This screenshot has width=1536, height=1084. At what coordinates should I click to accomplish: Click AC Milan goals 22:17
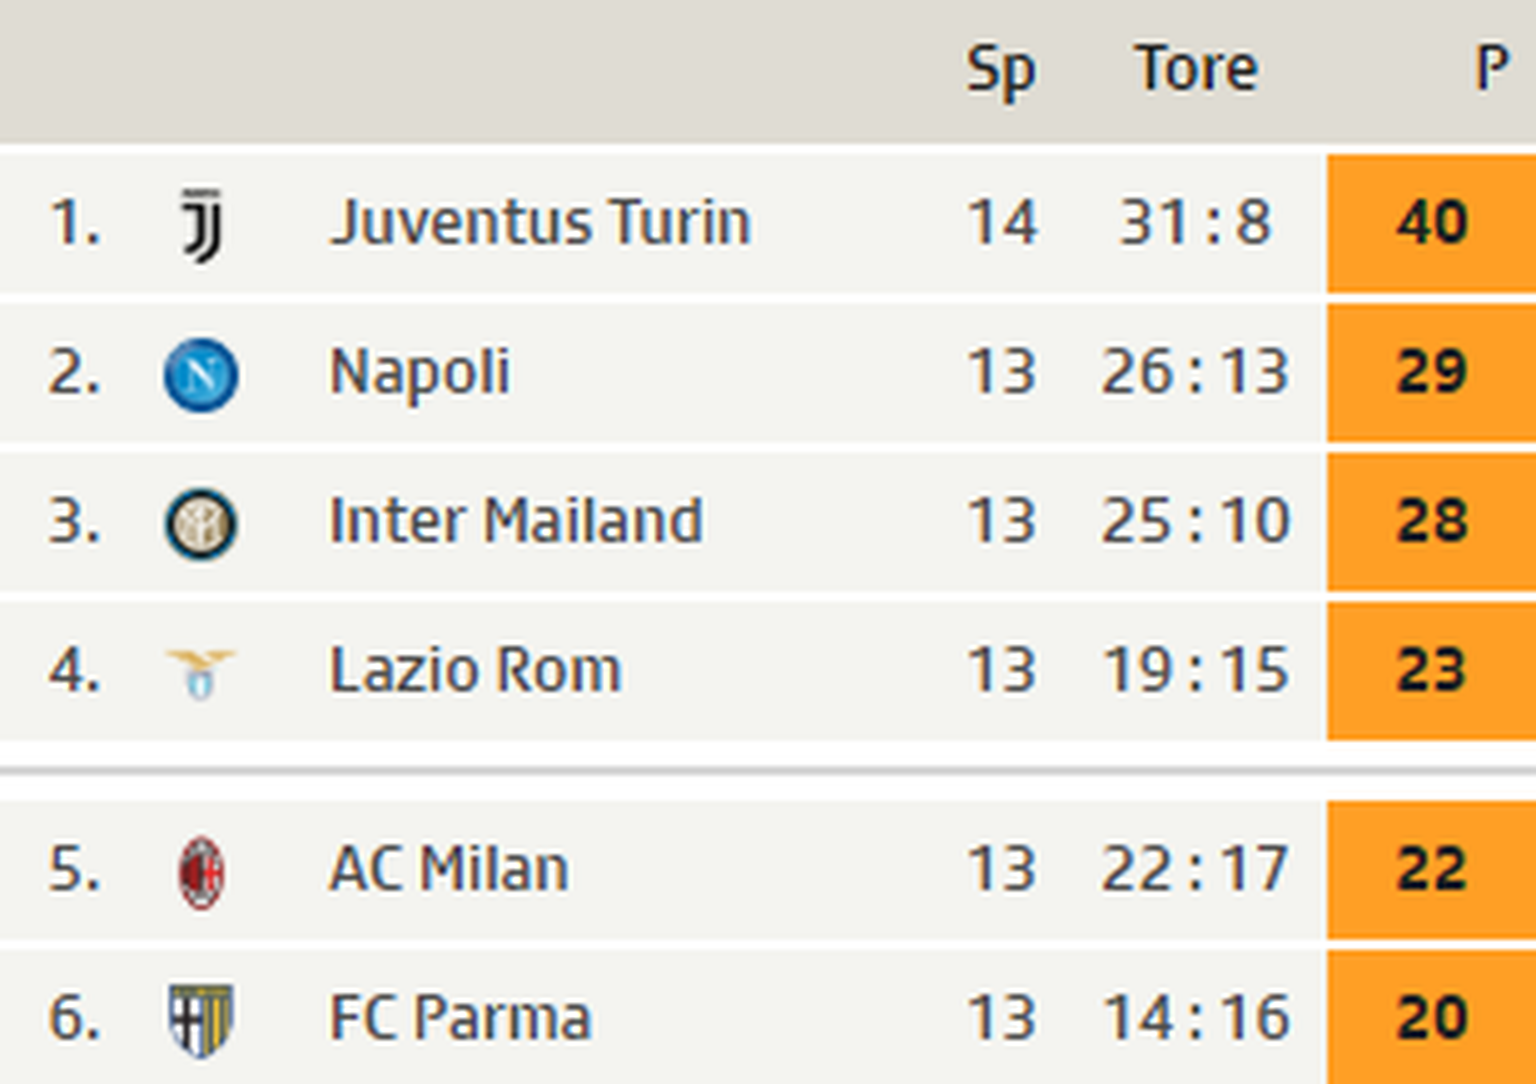tap(1195, 869)
